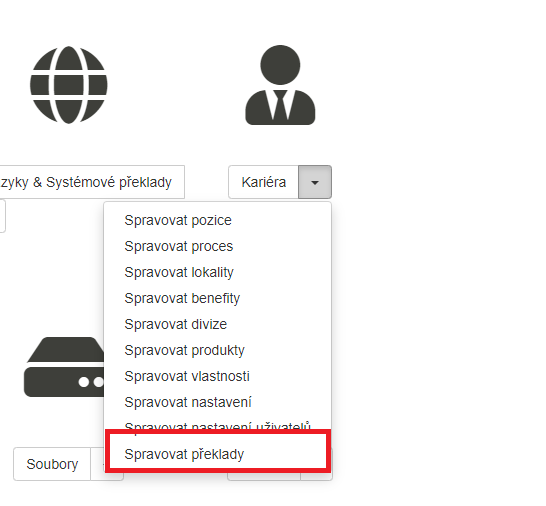Click the globe languages icon
This screenshot has width=546, height=506.
[x=69, y=85]
